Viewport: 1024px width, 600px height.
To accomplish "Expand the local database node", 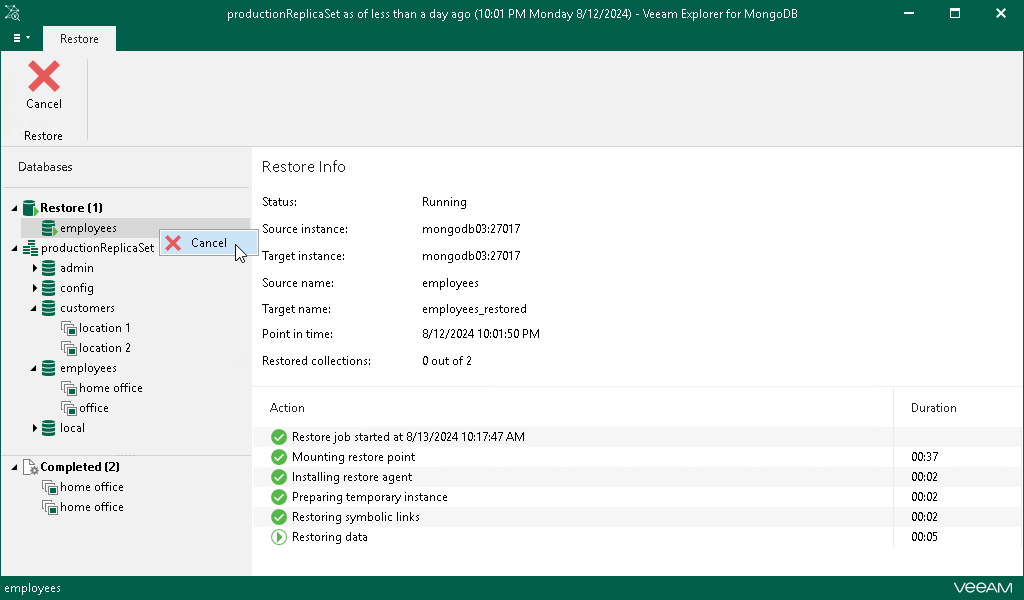I will click(35, 428).
